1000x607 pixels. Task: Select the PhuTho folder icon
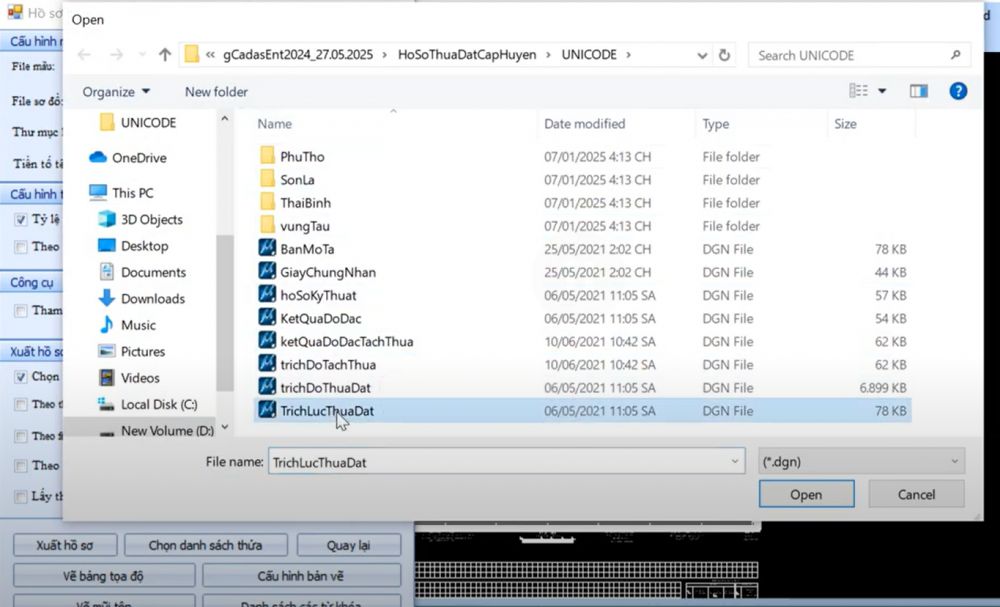coord(267,157)
